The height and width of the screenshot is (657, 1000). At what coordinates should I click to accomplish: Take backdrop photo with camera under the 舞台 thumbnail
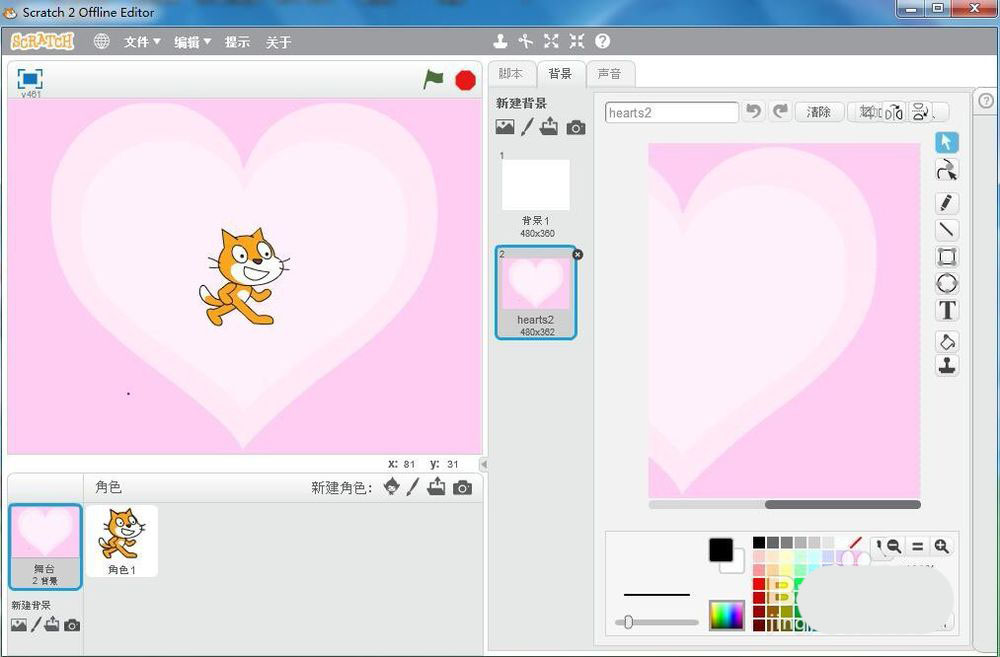[72, 625]
